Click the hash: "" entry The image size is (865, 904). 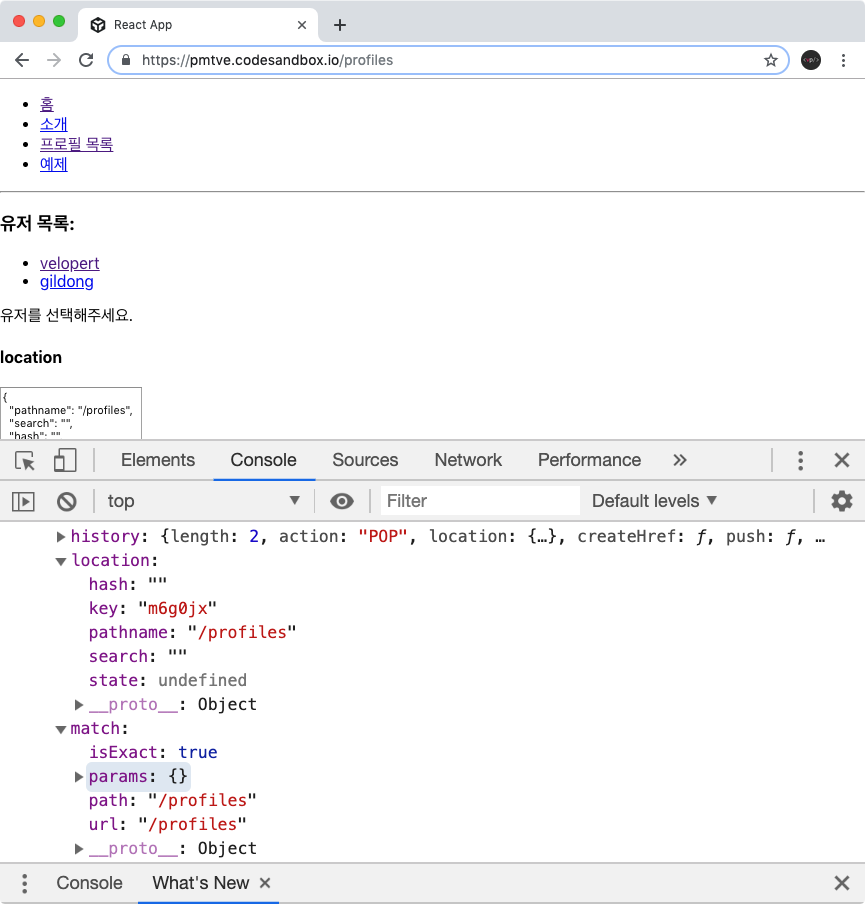(x=127, y=585)
